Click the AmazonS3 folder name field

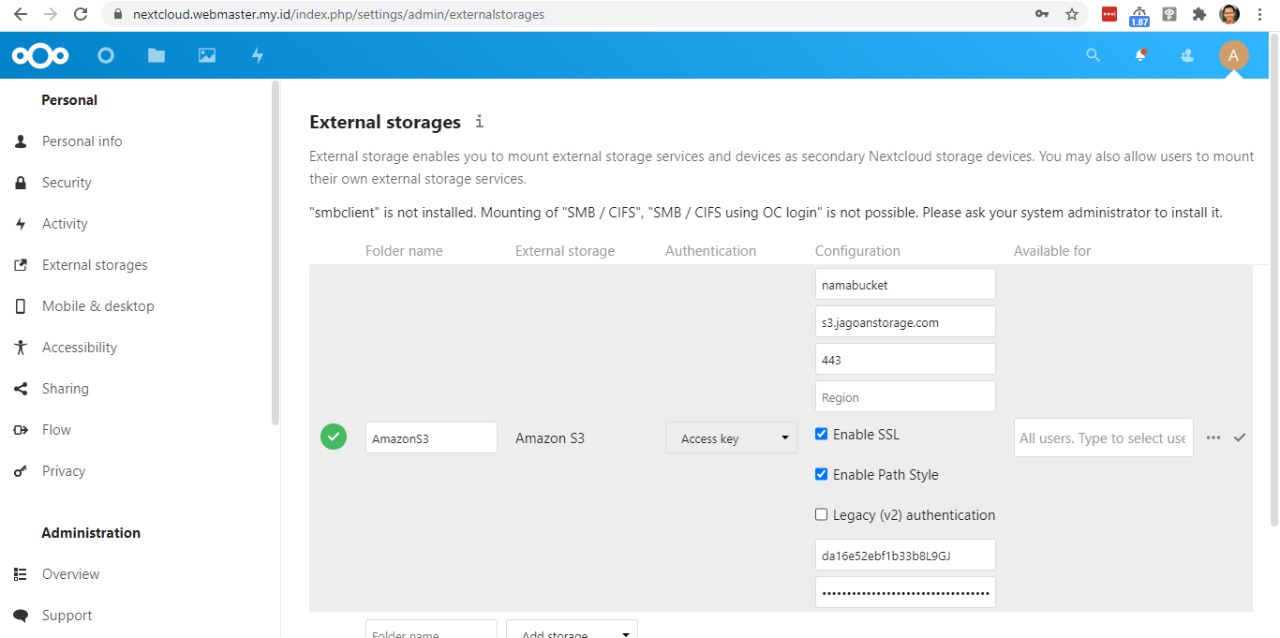click(431, 438)
